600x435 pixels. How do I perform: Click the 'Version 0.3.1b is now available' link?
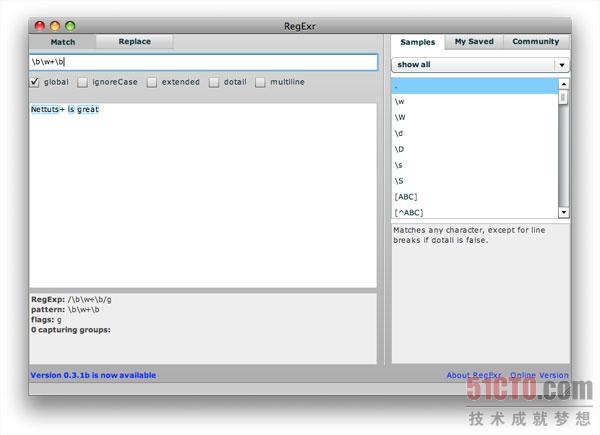[x=93, y=375]
